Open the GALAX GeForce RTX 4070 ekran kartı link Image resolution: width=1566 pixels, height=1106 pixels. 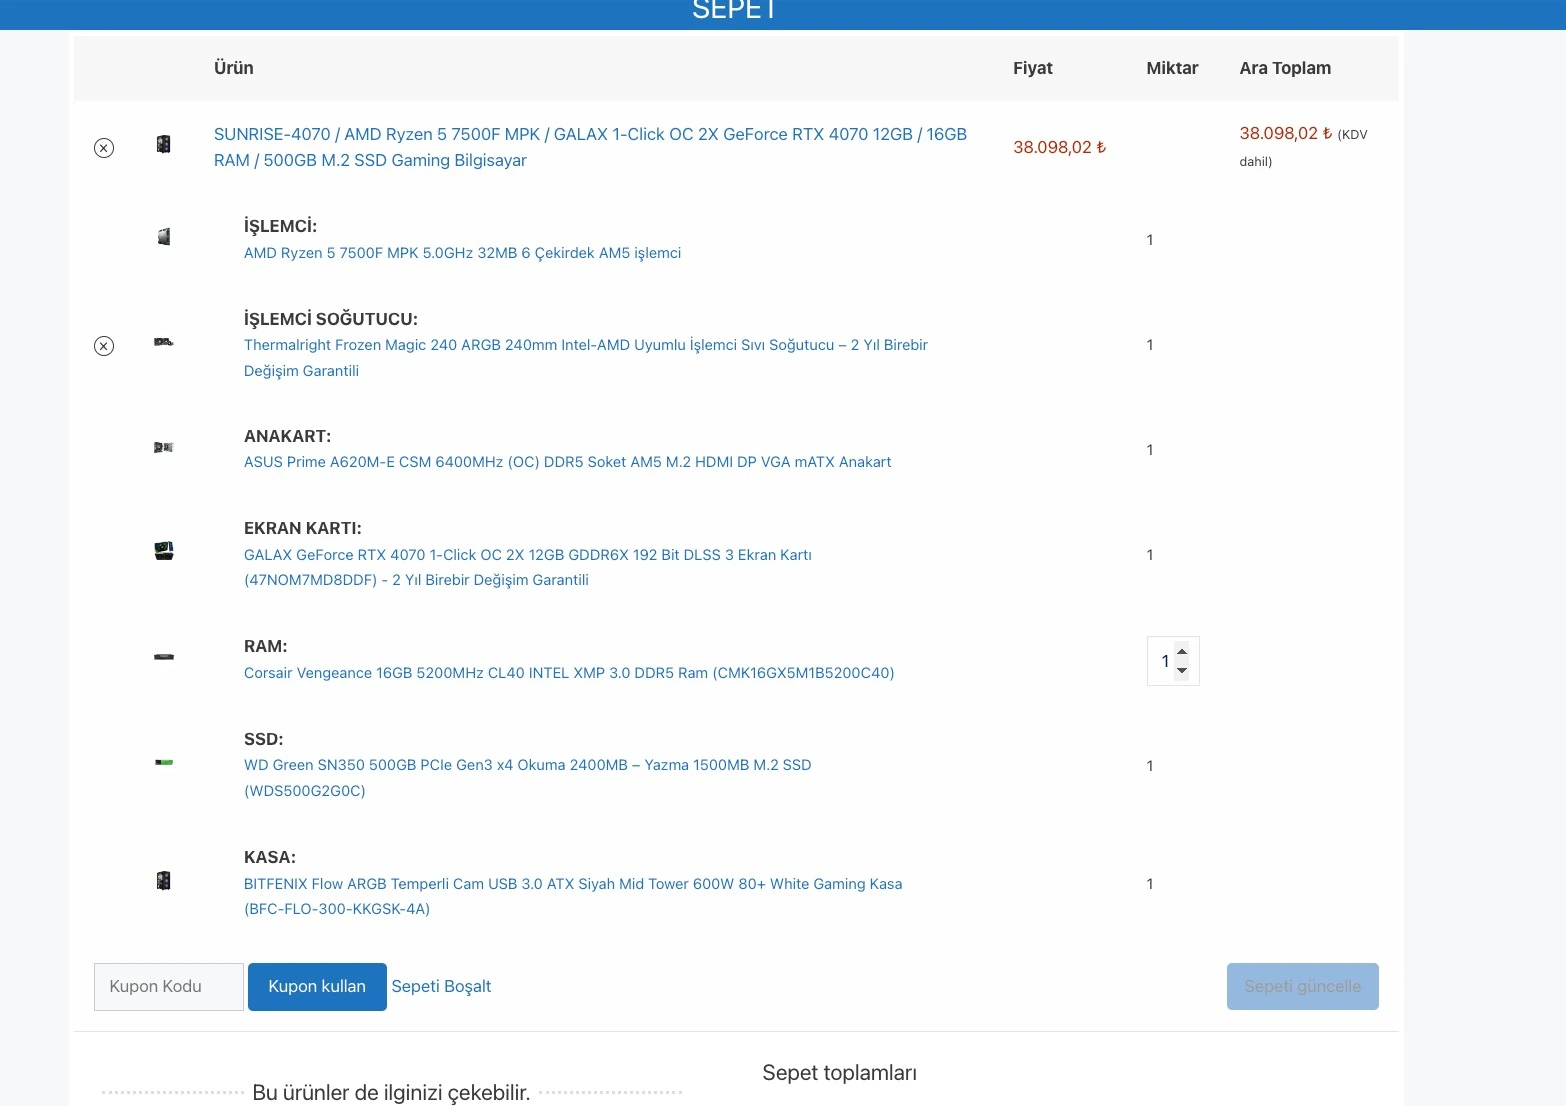528,567
